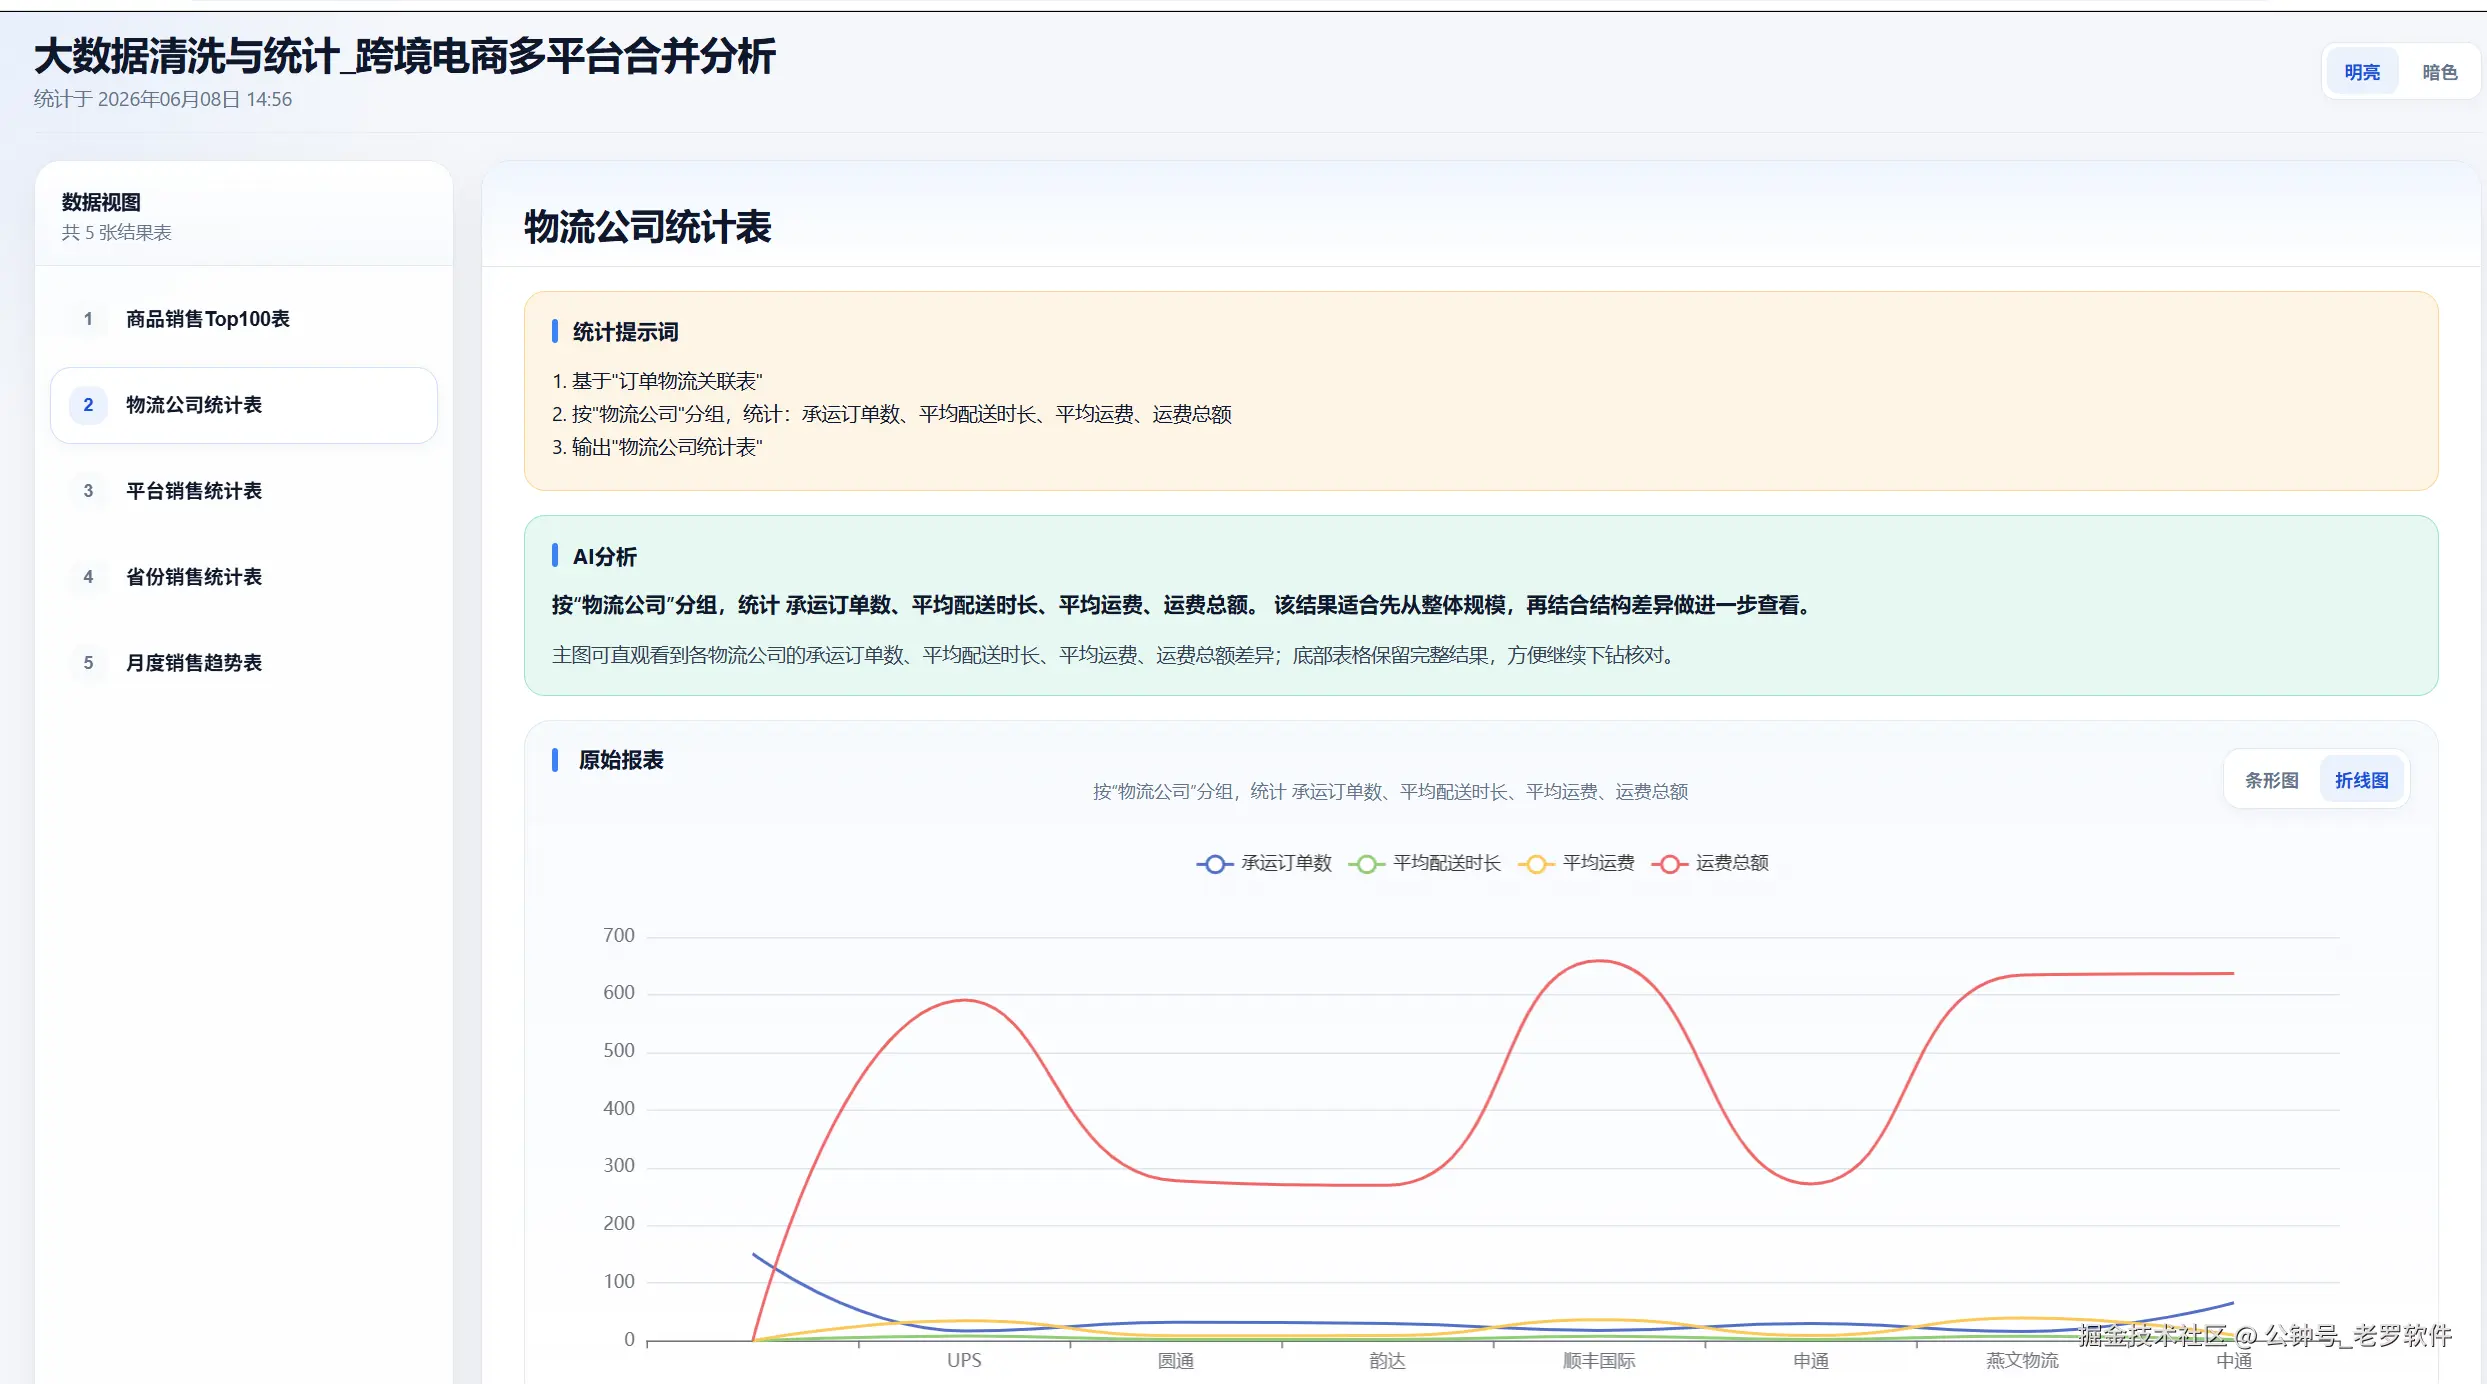Click the 200 y-axis value
The height and width of the screenshot is (1384, 2487).
tap(619, 1223)
